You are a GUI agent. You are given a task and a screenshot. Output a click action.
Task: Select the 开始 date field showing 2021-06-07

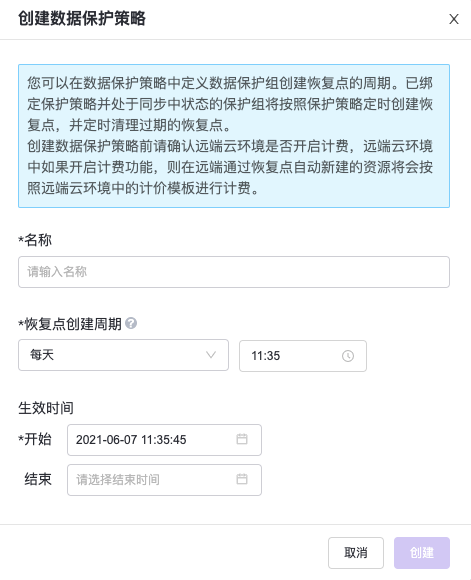click(164, 440)
